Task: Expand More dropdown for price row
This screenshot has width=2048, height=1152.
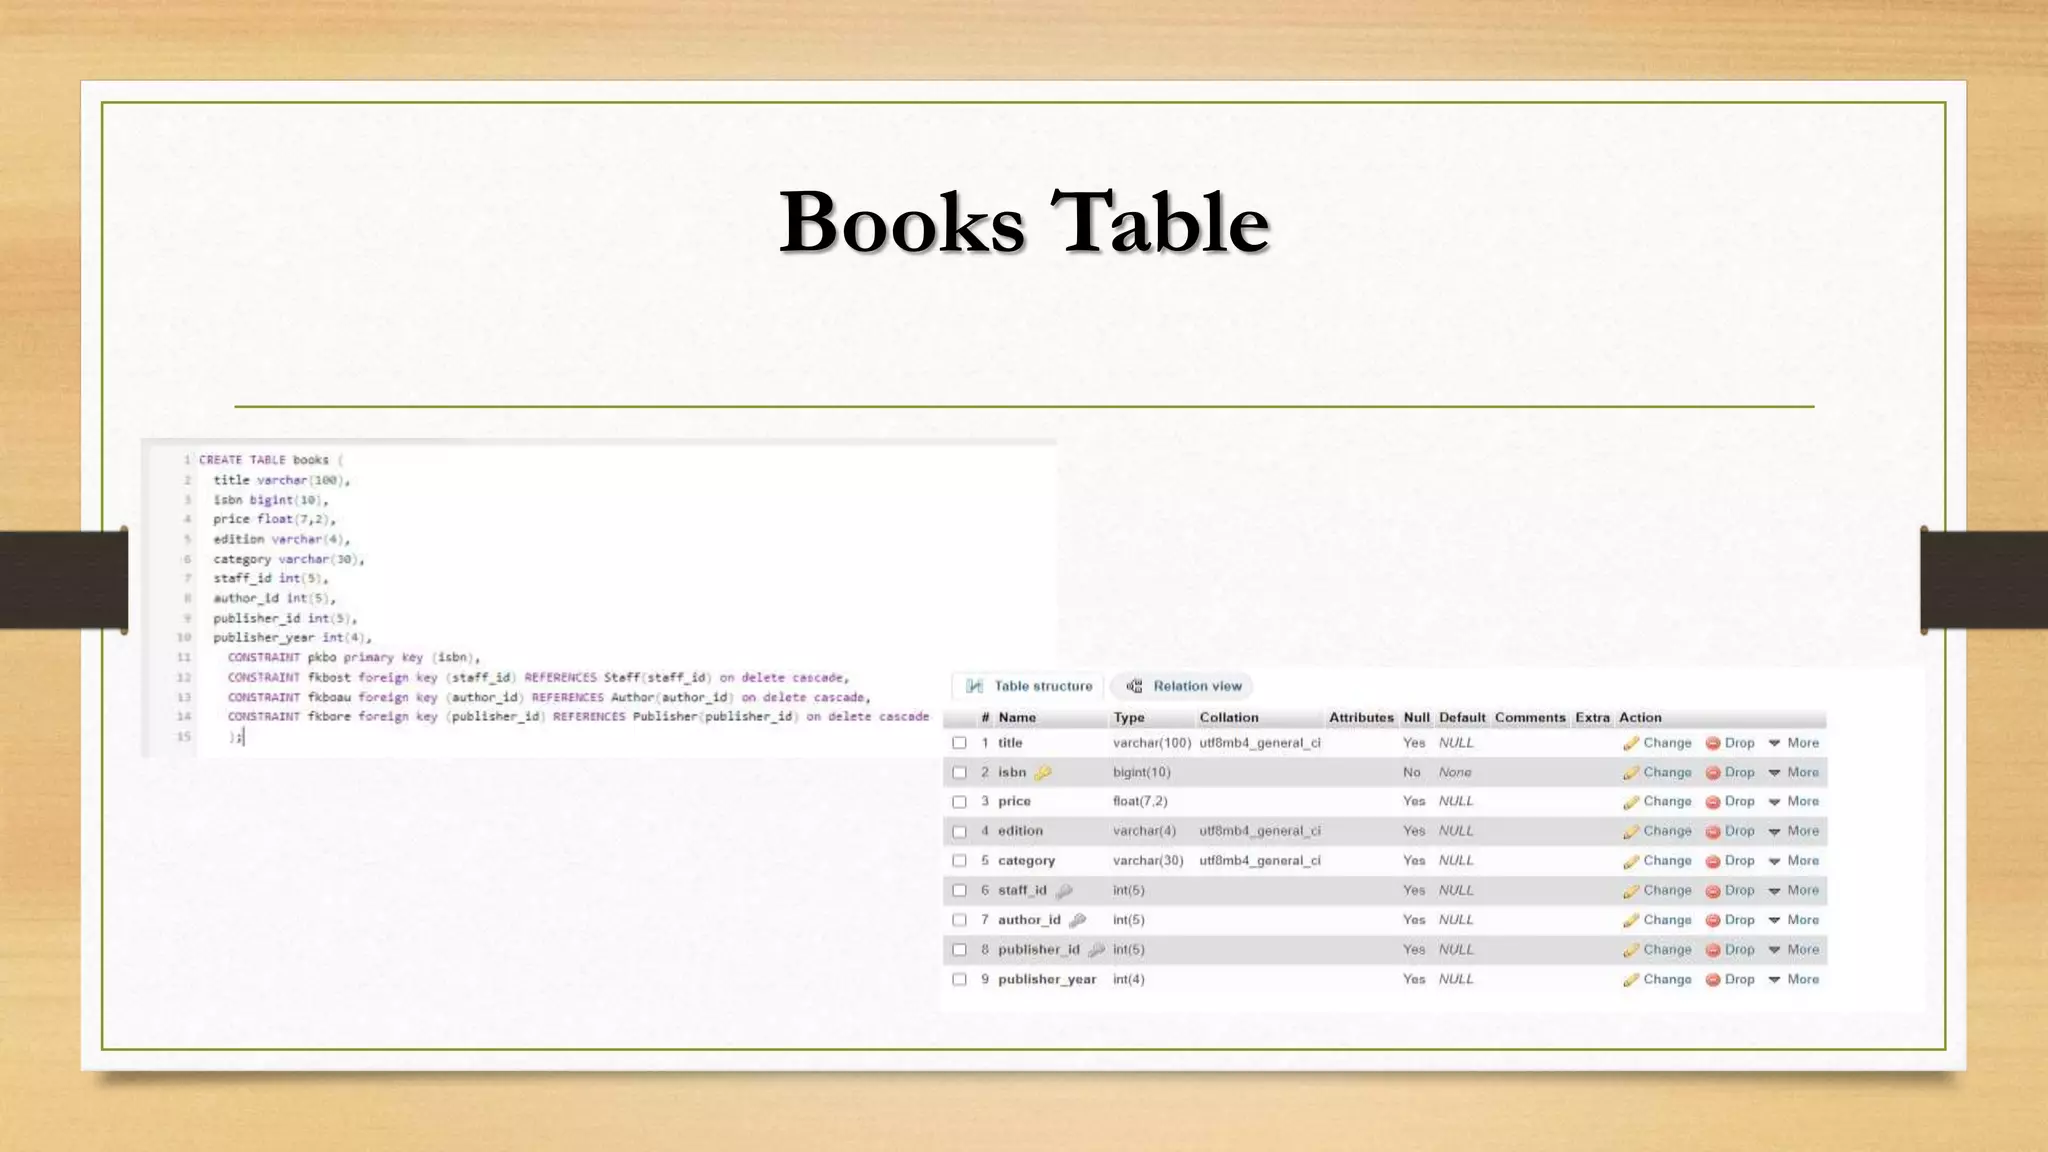Action: [x=1794, y=801]
